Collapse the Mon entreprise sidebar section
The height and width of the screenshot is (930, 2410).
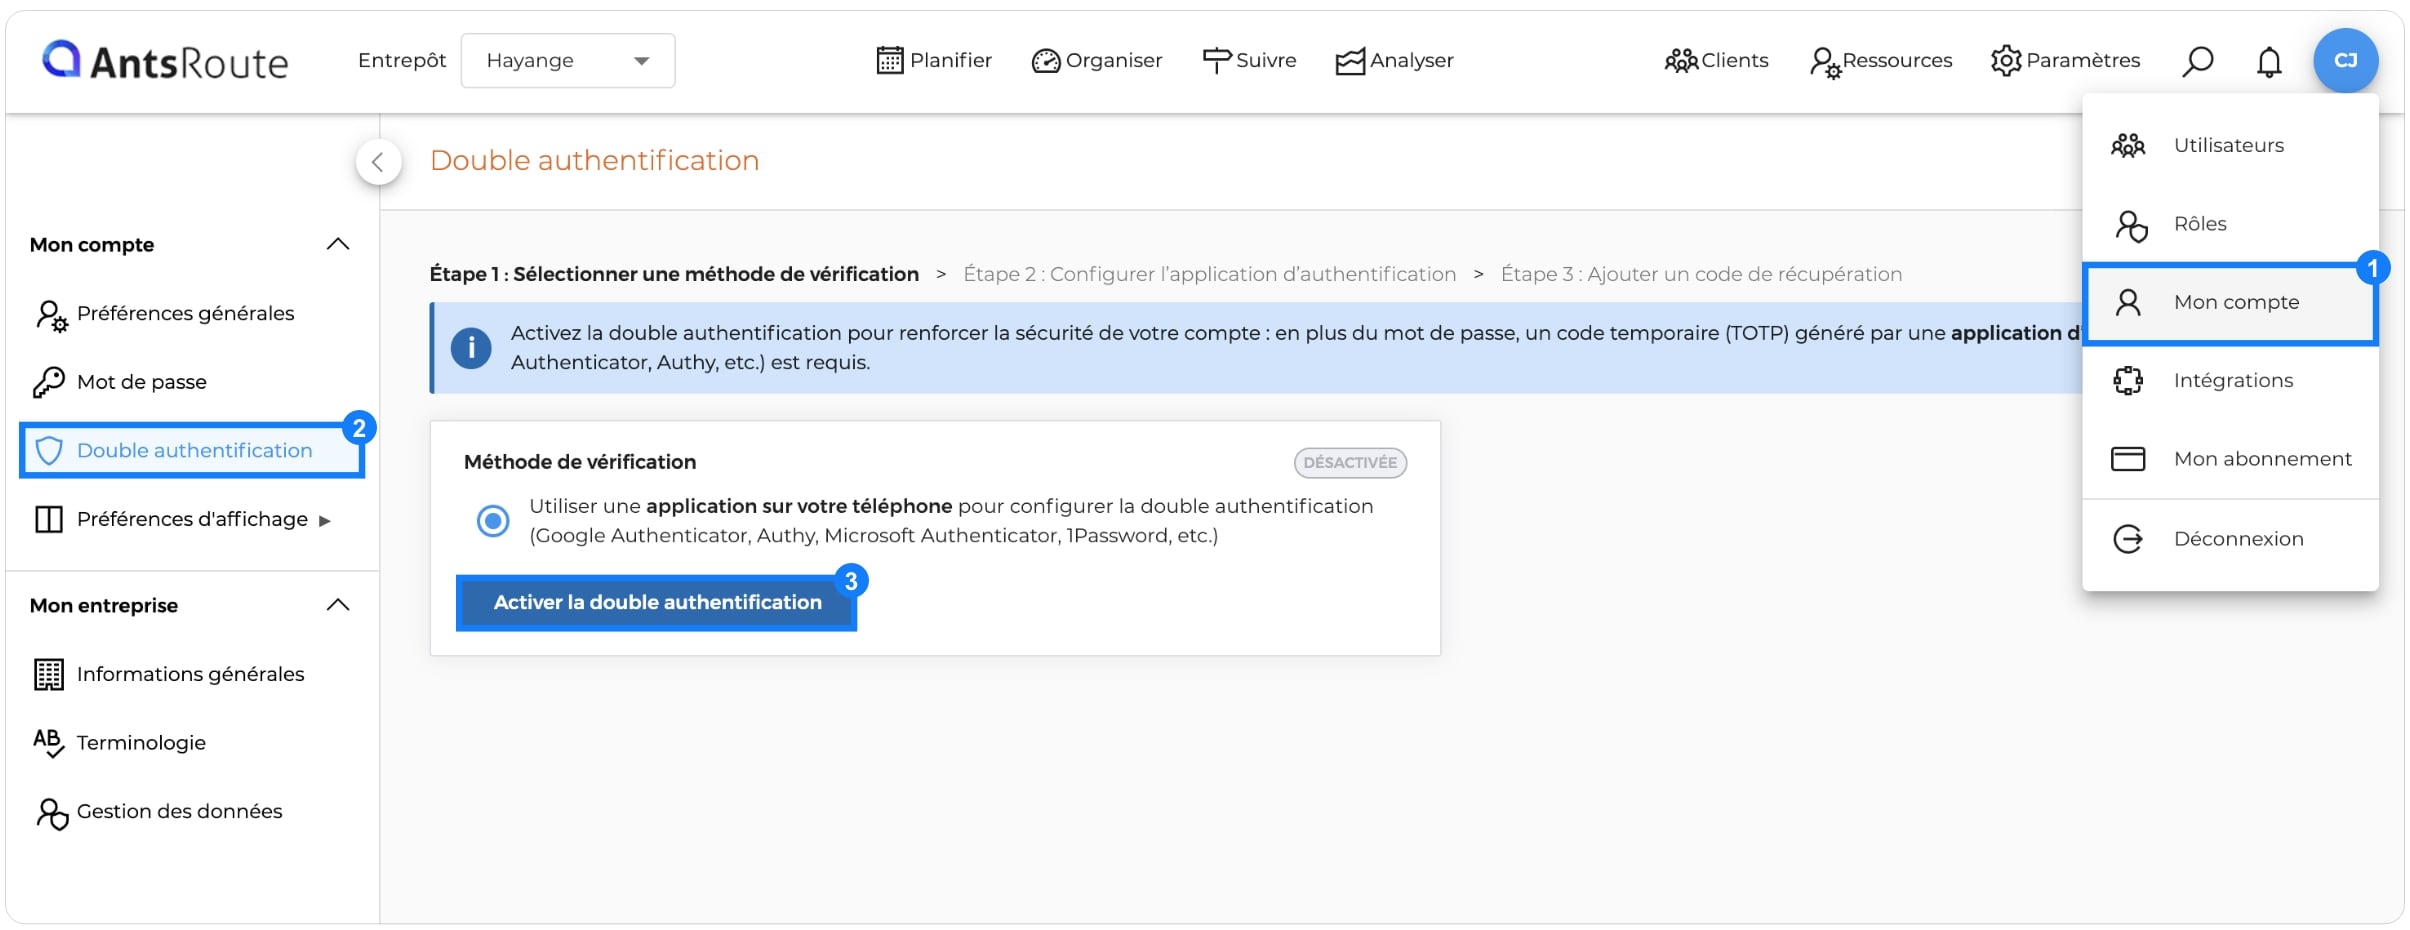click(338, 605)
